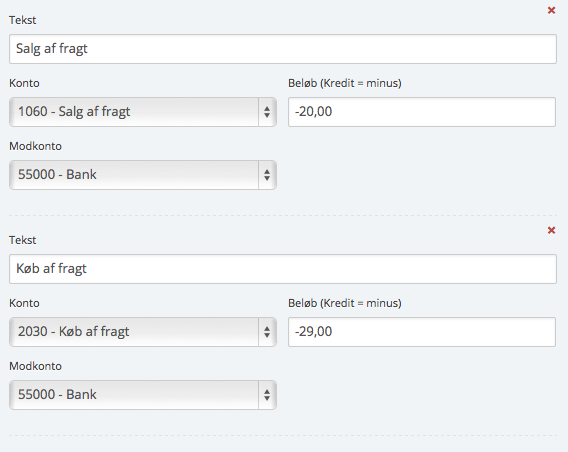This screenshot has height=452, width=568.
Task: Click arrows on first entry's Bank offset selector
Action: [267, 175]
